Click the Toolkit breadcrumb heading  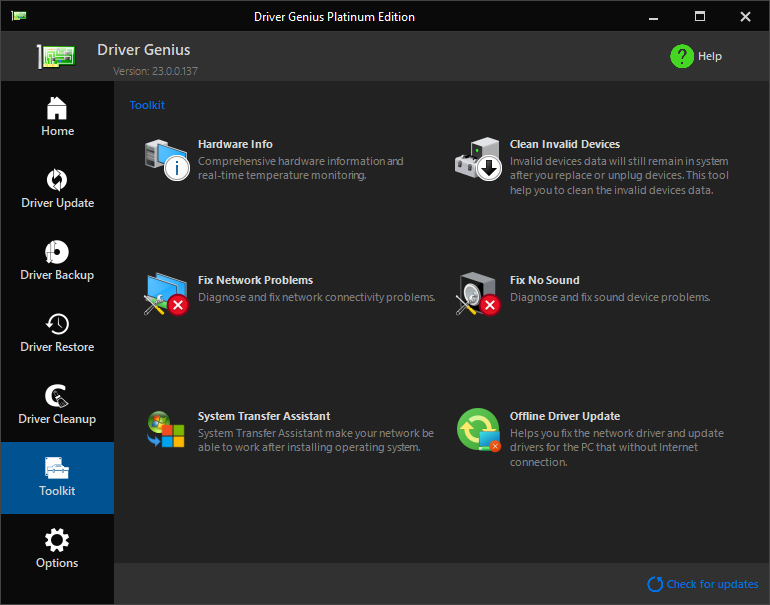[147, 105]
